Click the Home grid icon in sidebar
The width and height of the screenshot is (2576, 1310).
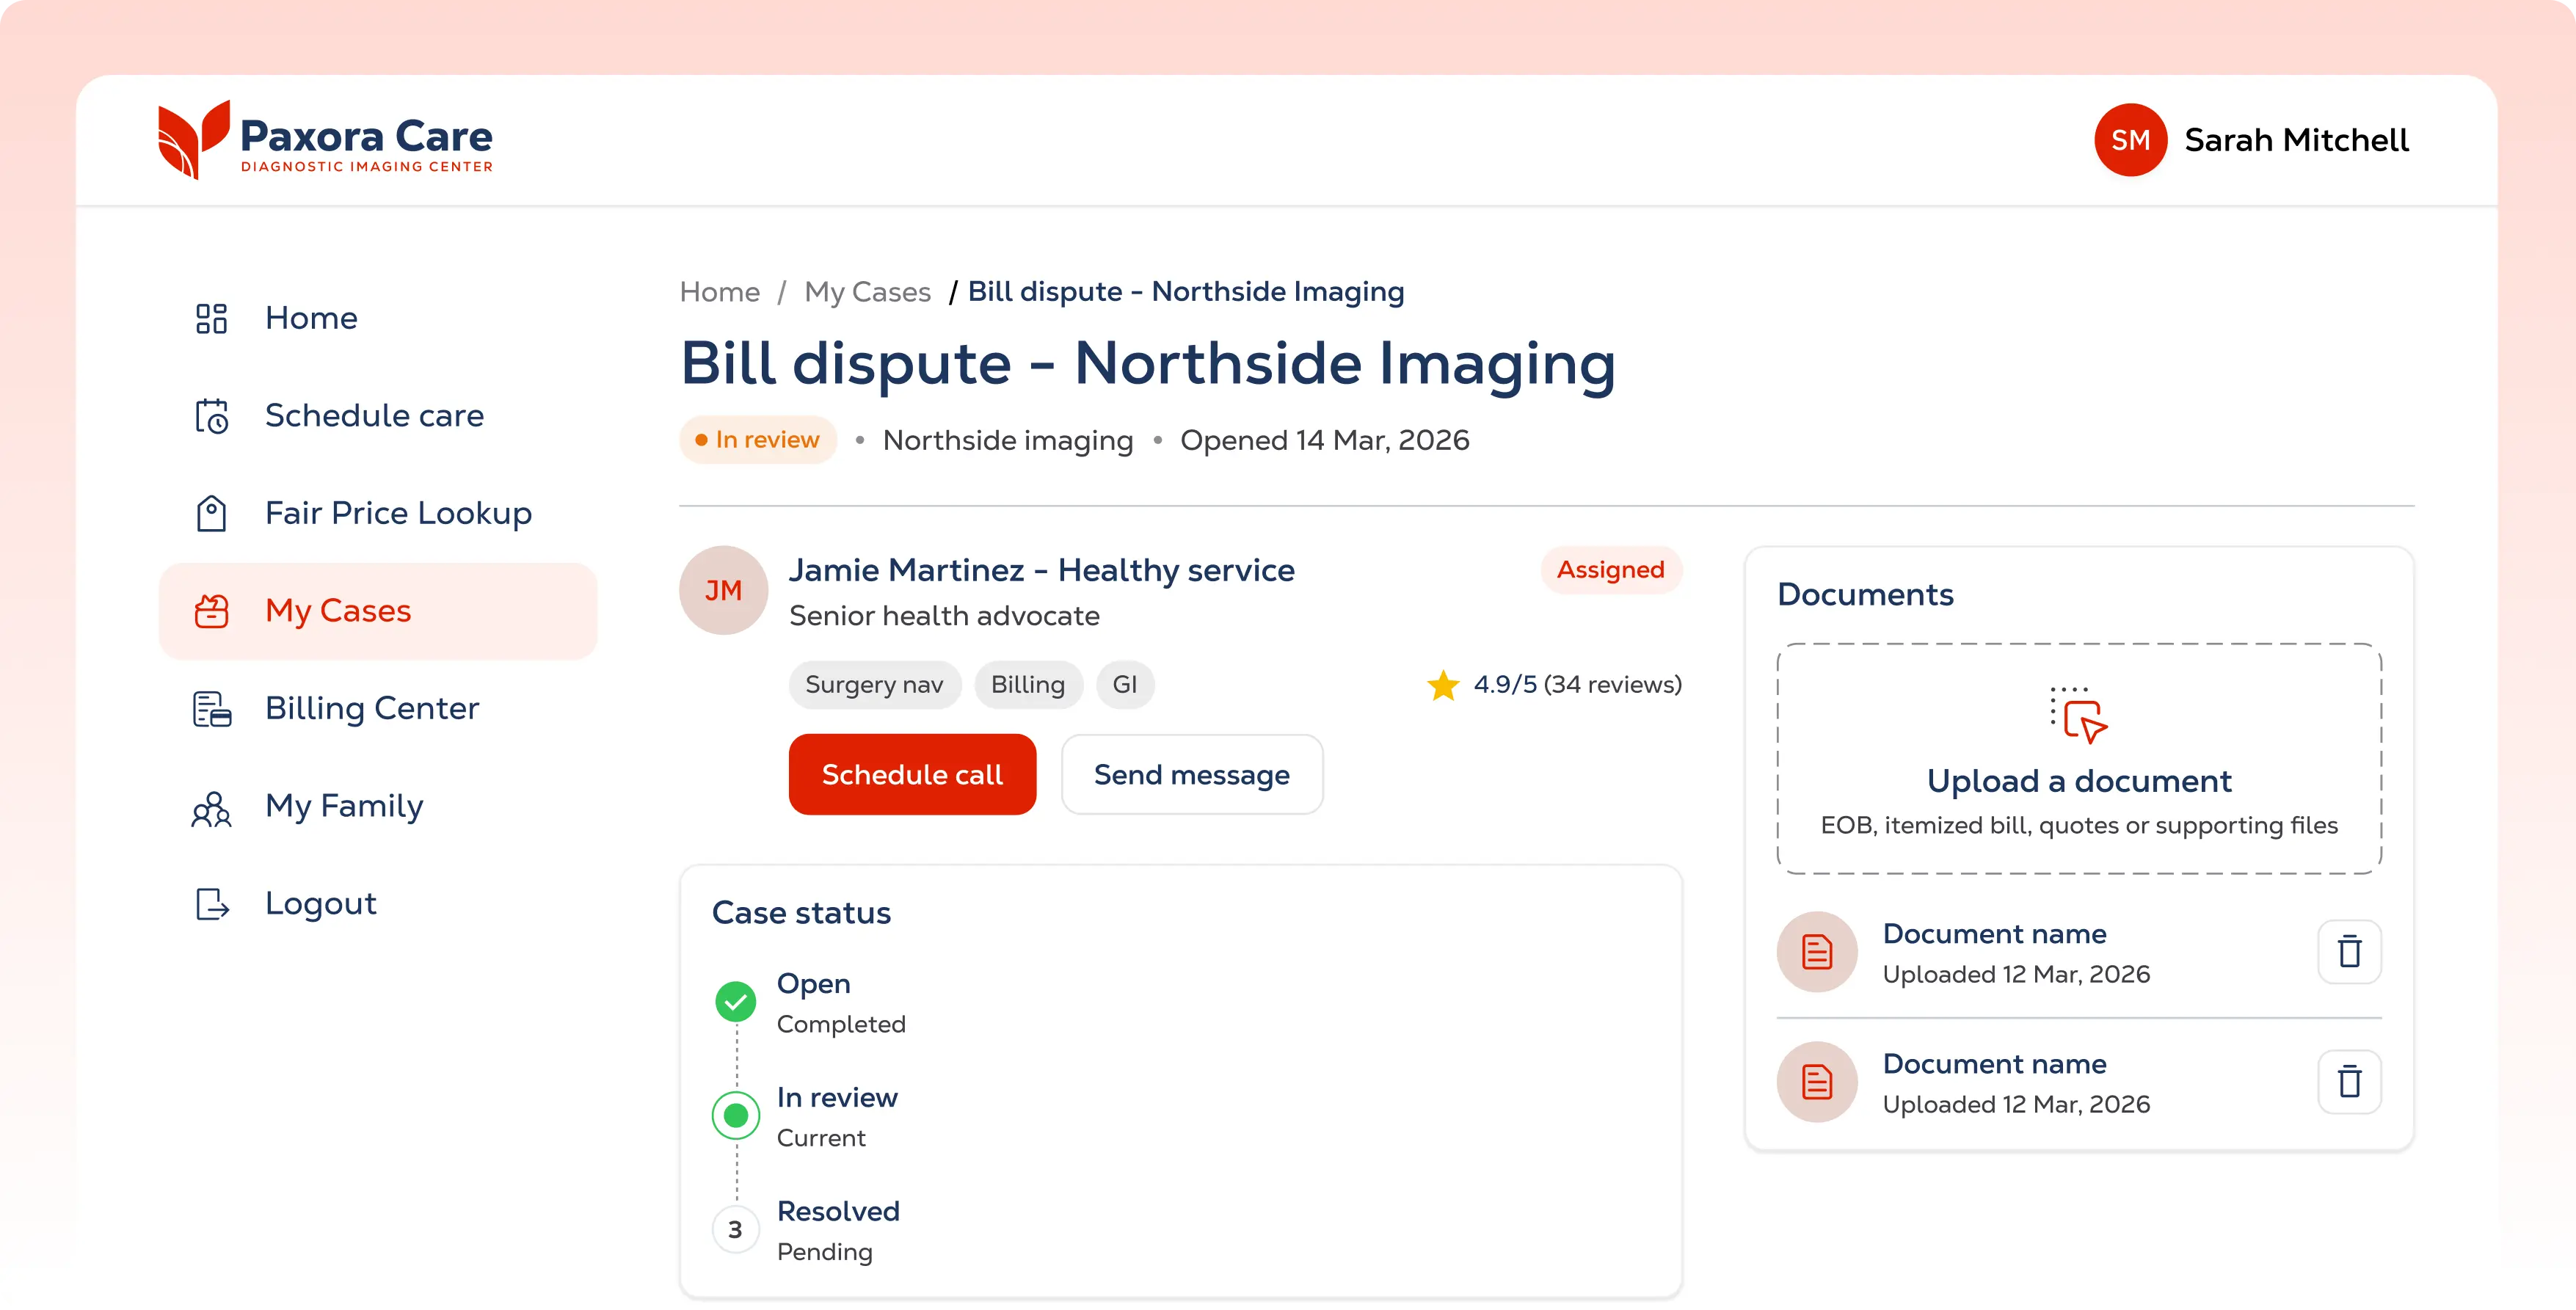tap(211, 318)
